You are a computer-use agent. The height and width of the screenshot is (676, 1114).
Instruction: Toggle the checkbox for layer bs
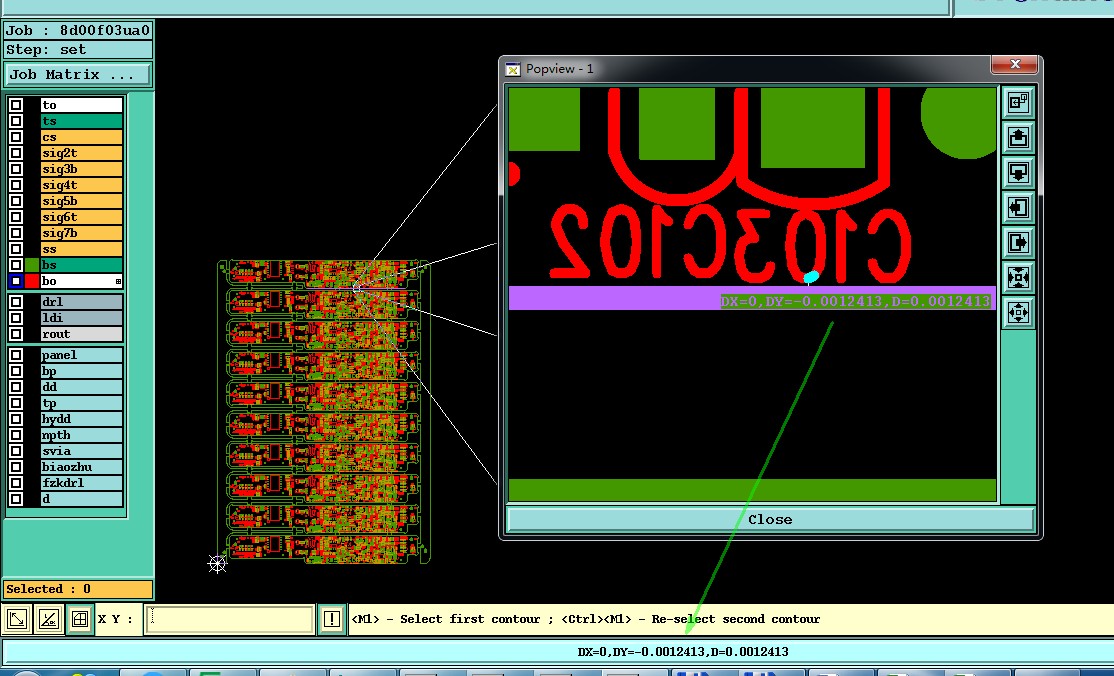pos(16,265)
